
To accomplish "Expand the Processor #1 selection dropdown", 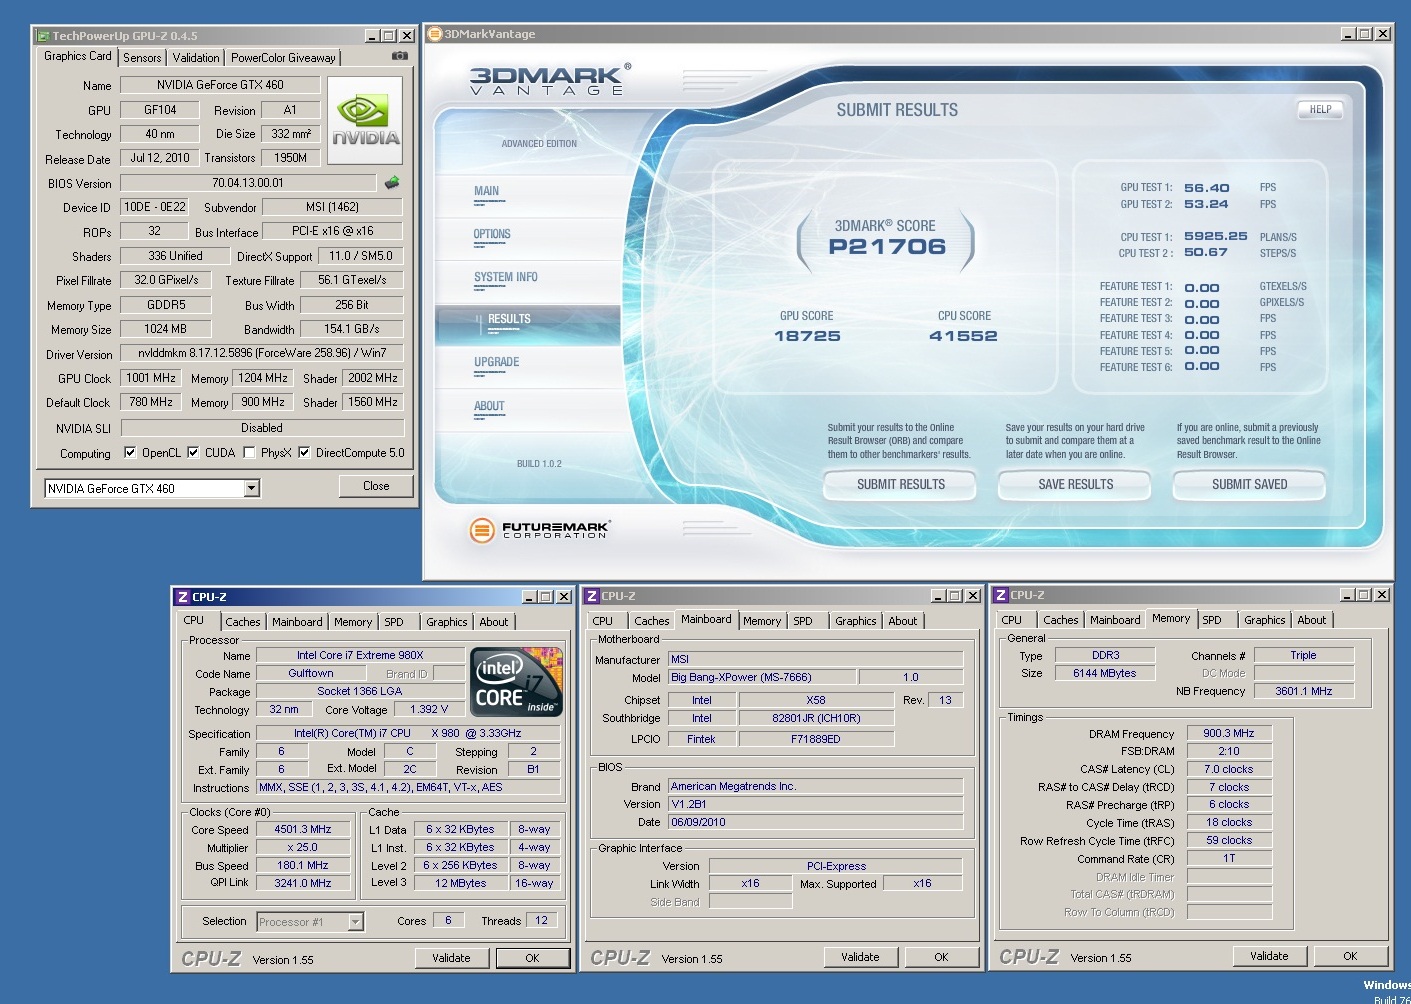I will (355, 922).
